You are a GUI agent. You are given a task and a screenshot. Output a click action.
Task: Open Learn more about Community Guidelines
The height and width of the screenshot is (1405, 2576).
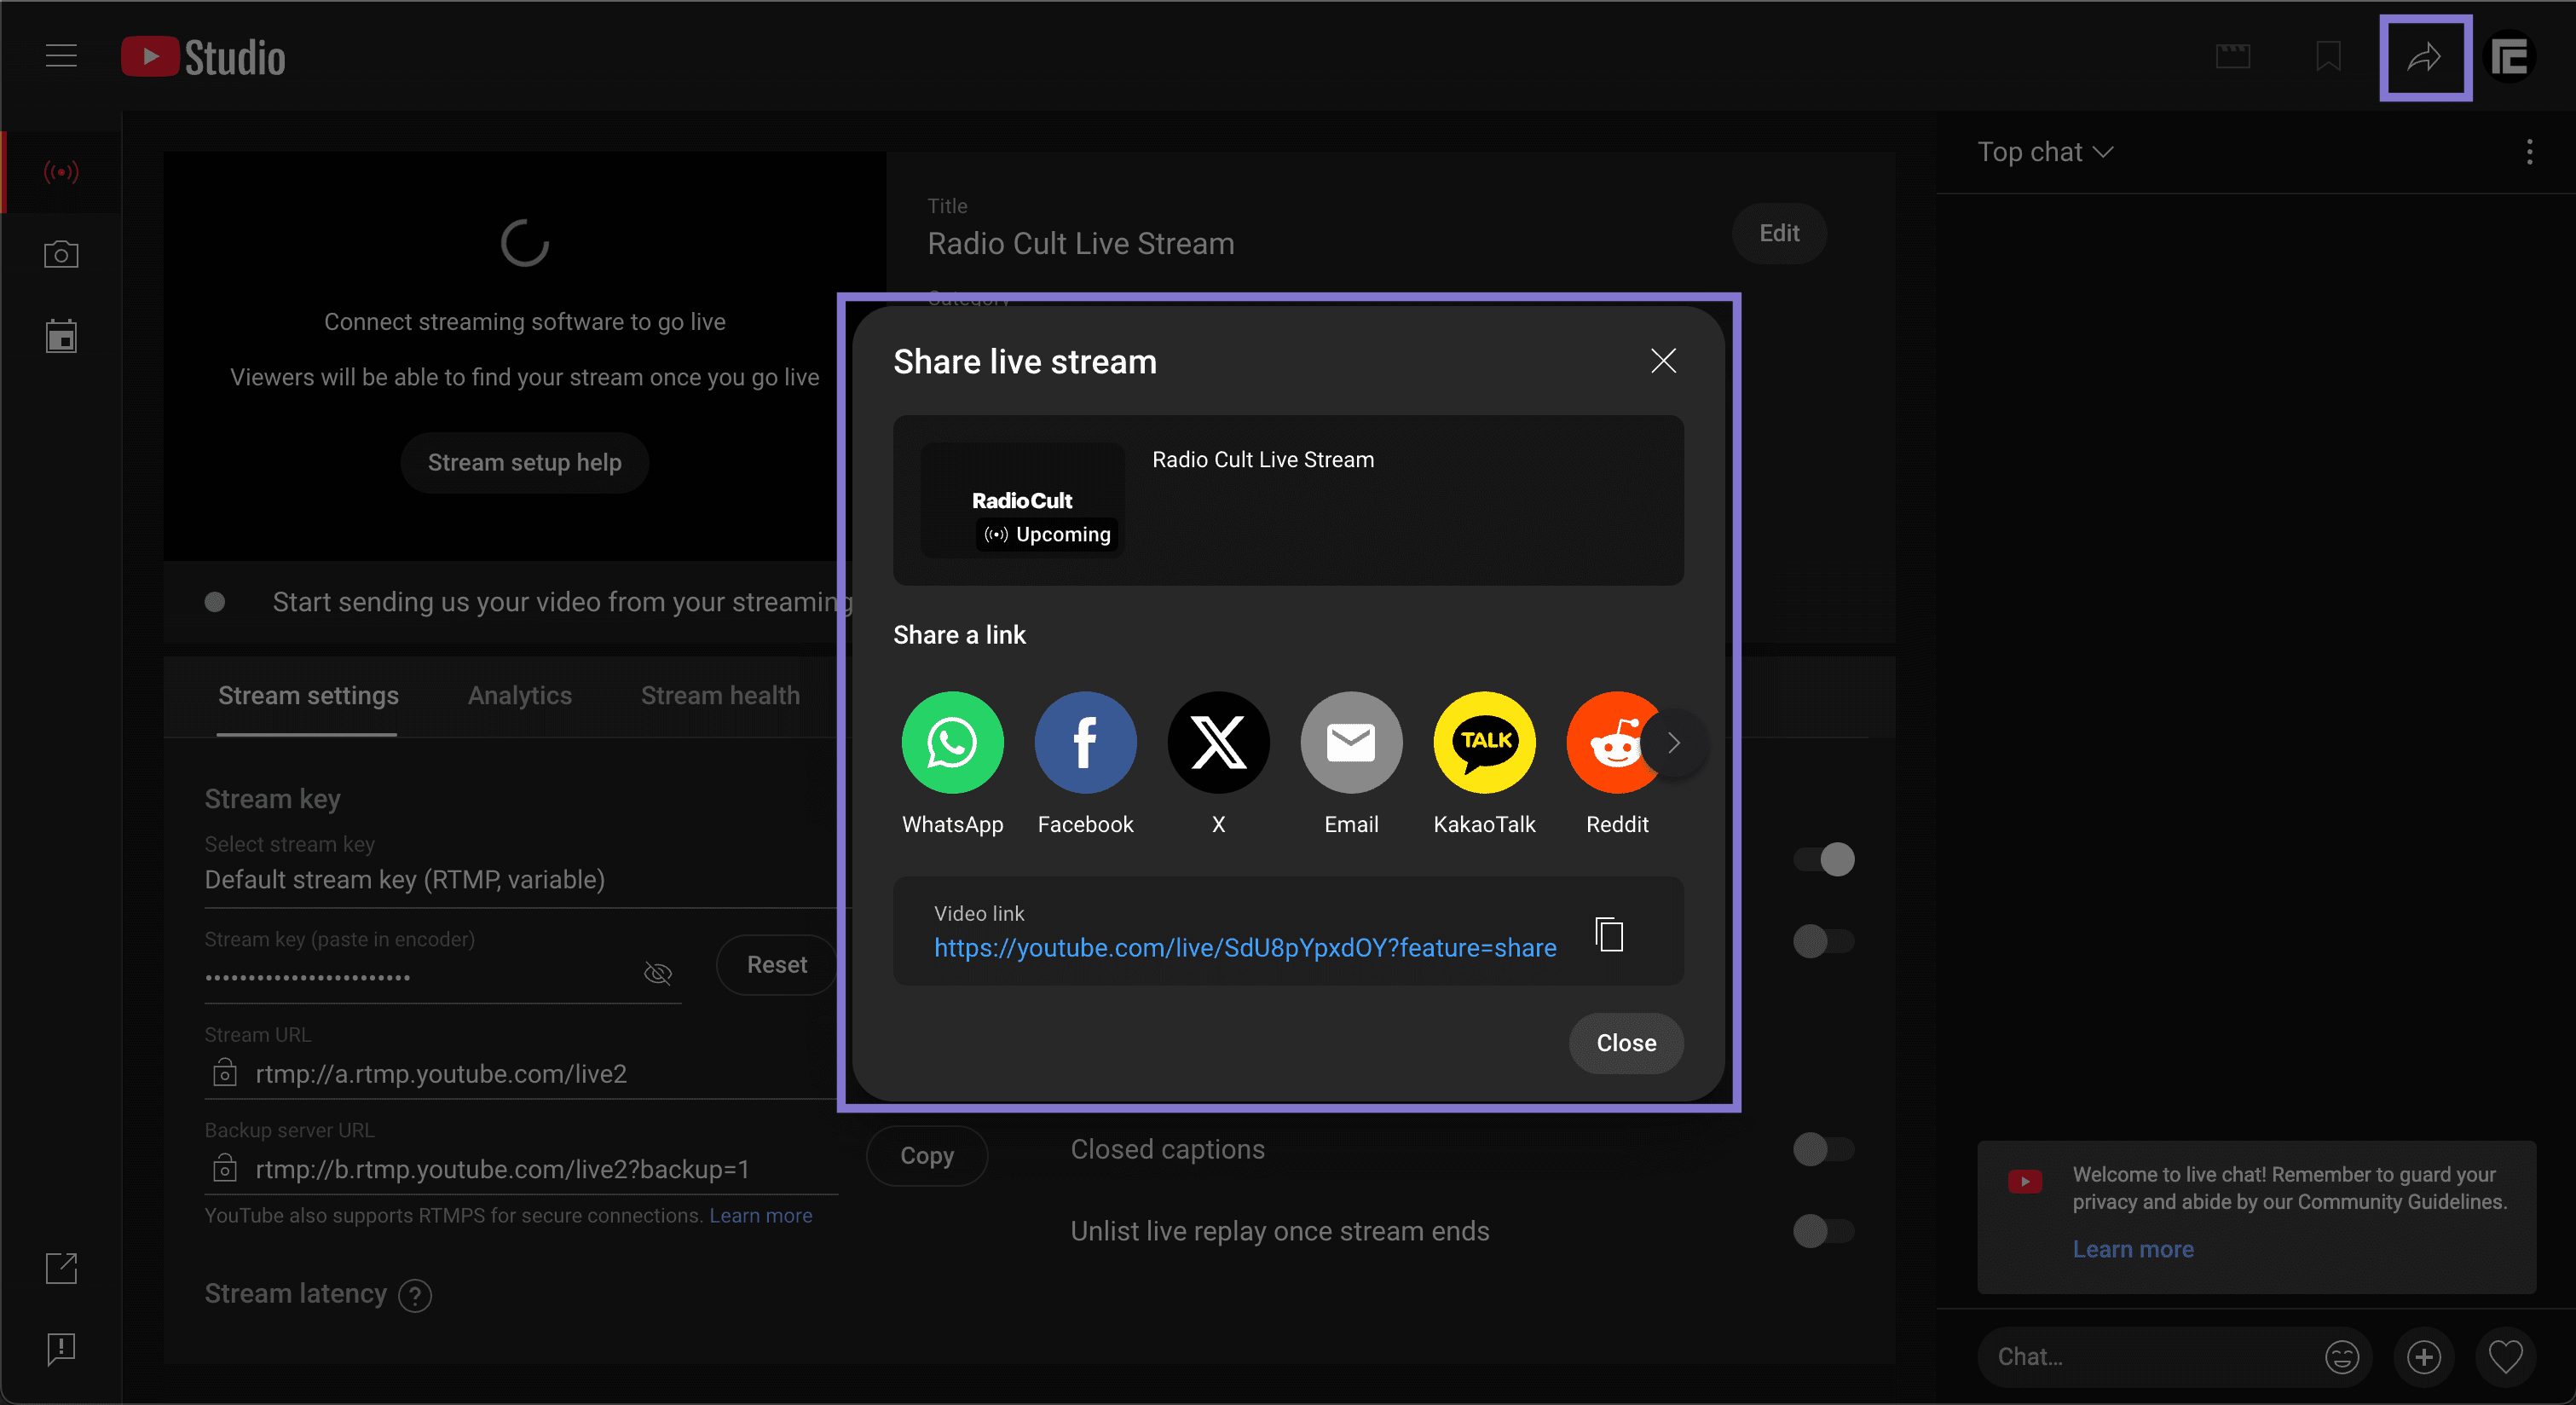click(2132, 1249)
